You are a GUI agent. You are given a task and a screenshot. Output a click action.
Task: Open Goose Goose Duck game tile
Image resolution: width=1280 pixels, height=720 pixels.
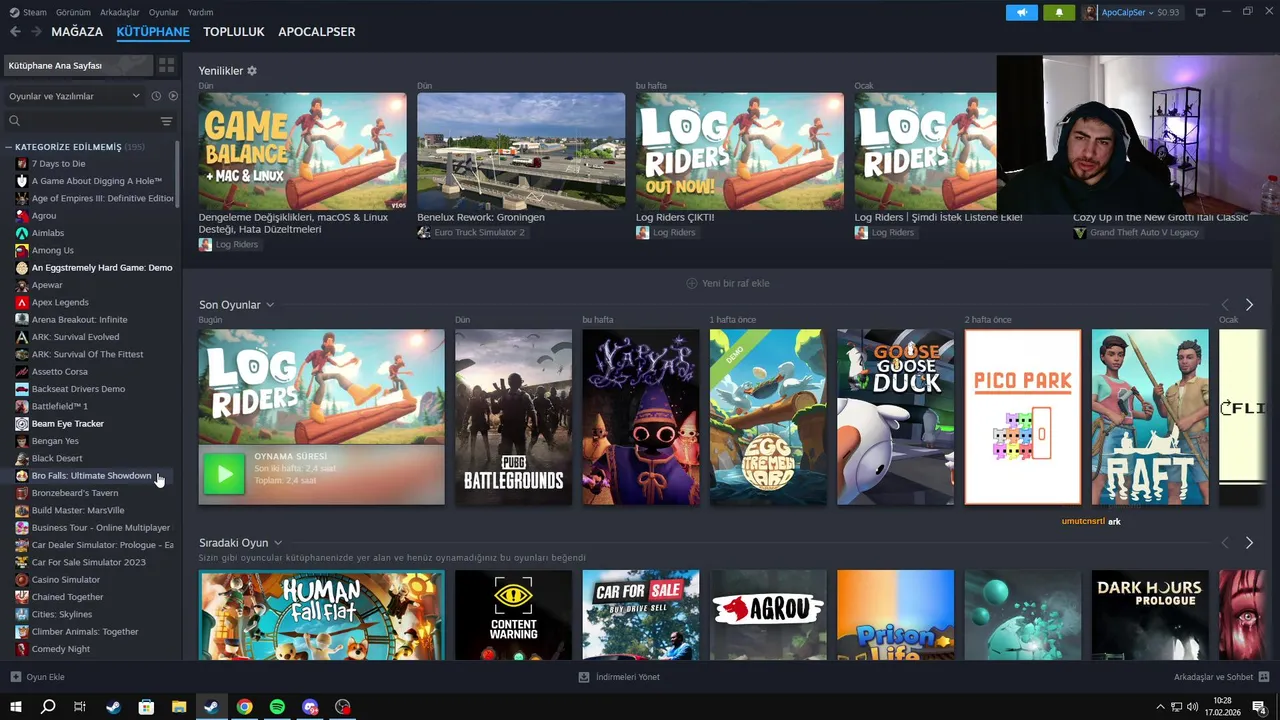click(x=895, y=417)
